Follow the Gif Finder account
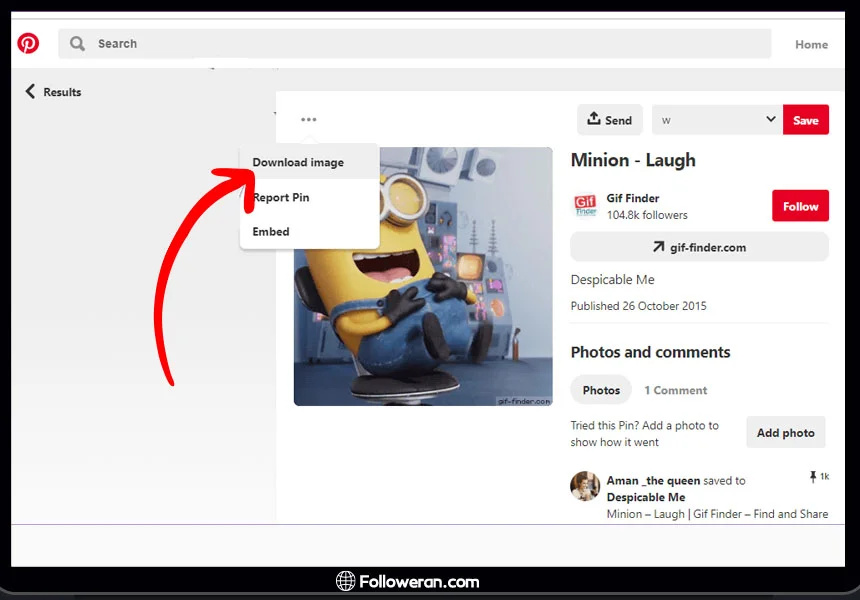860x600 pixels. click(x=800, y=206)
